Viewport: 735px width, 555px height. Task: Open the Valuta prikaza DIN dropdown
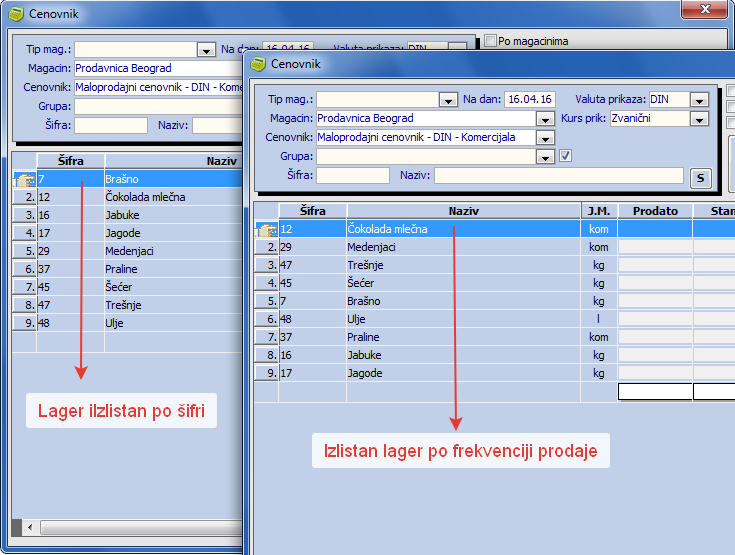699,100
